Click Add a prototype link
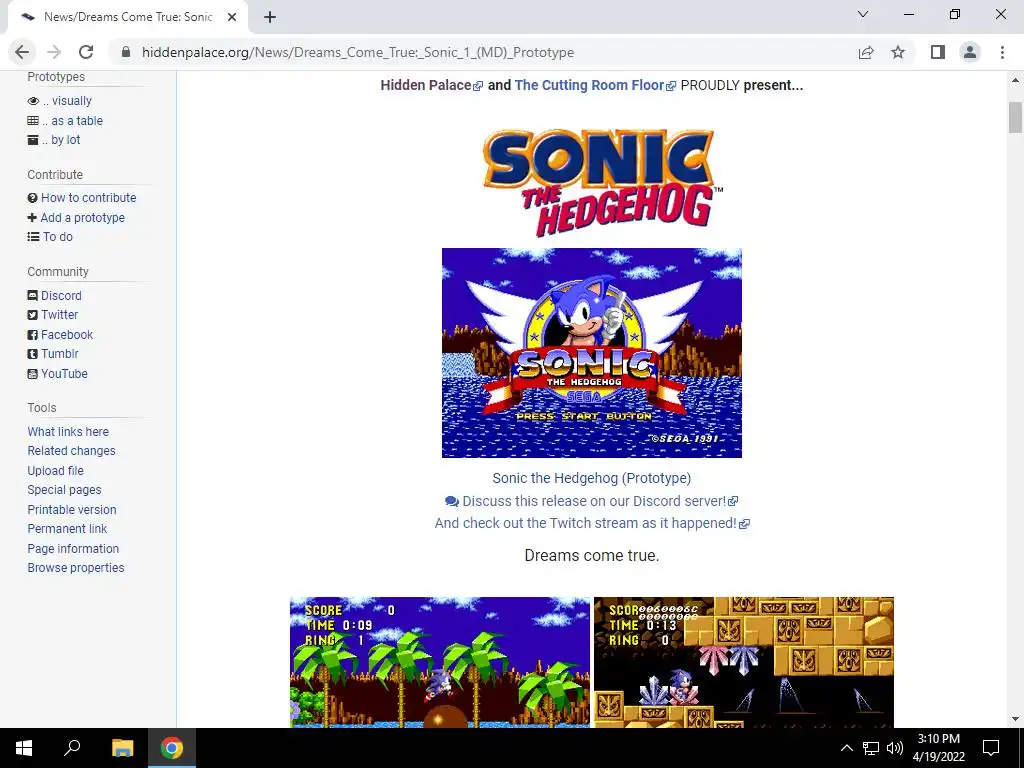Viewport: 1024px width, 768px height. click(76, 217)
